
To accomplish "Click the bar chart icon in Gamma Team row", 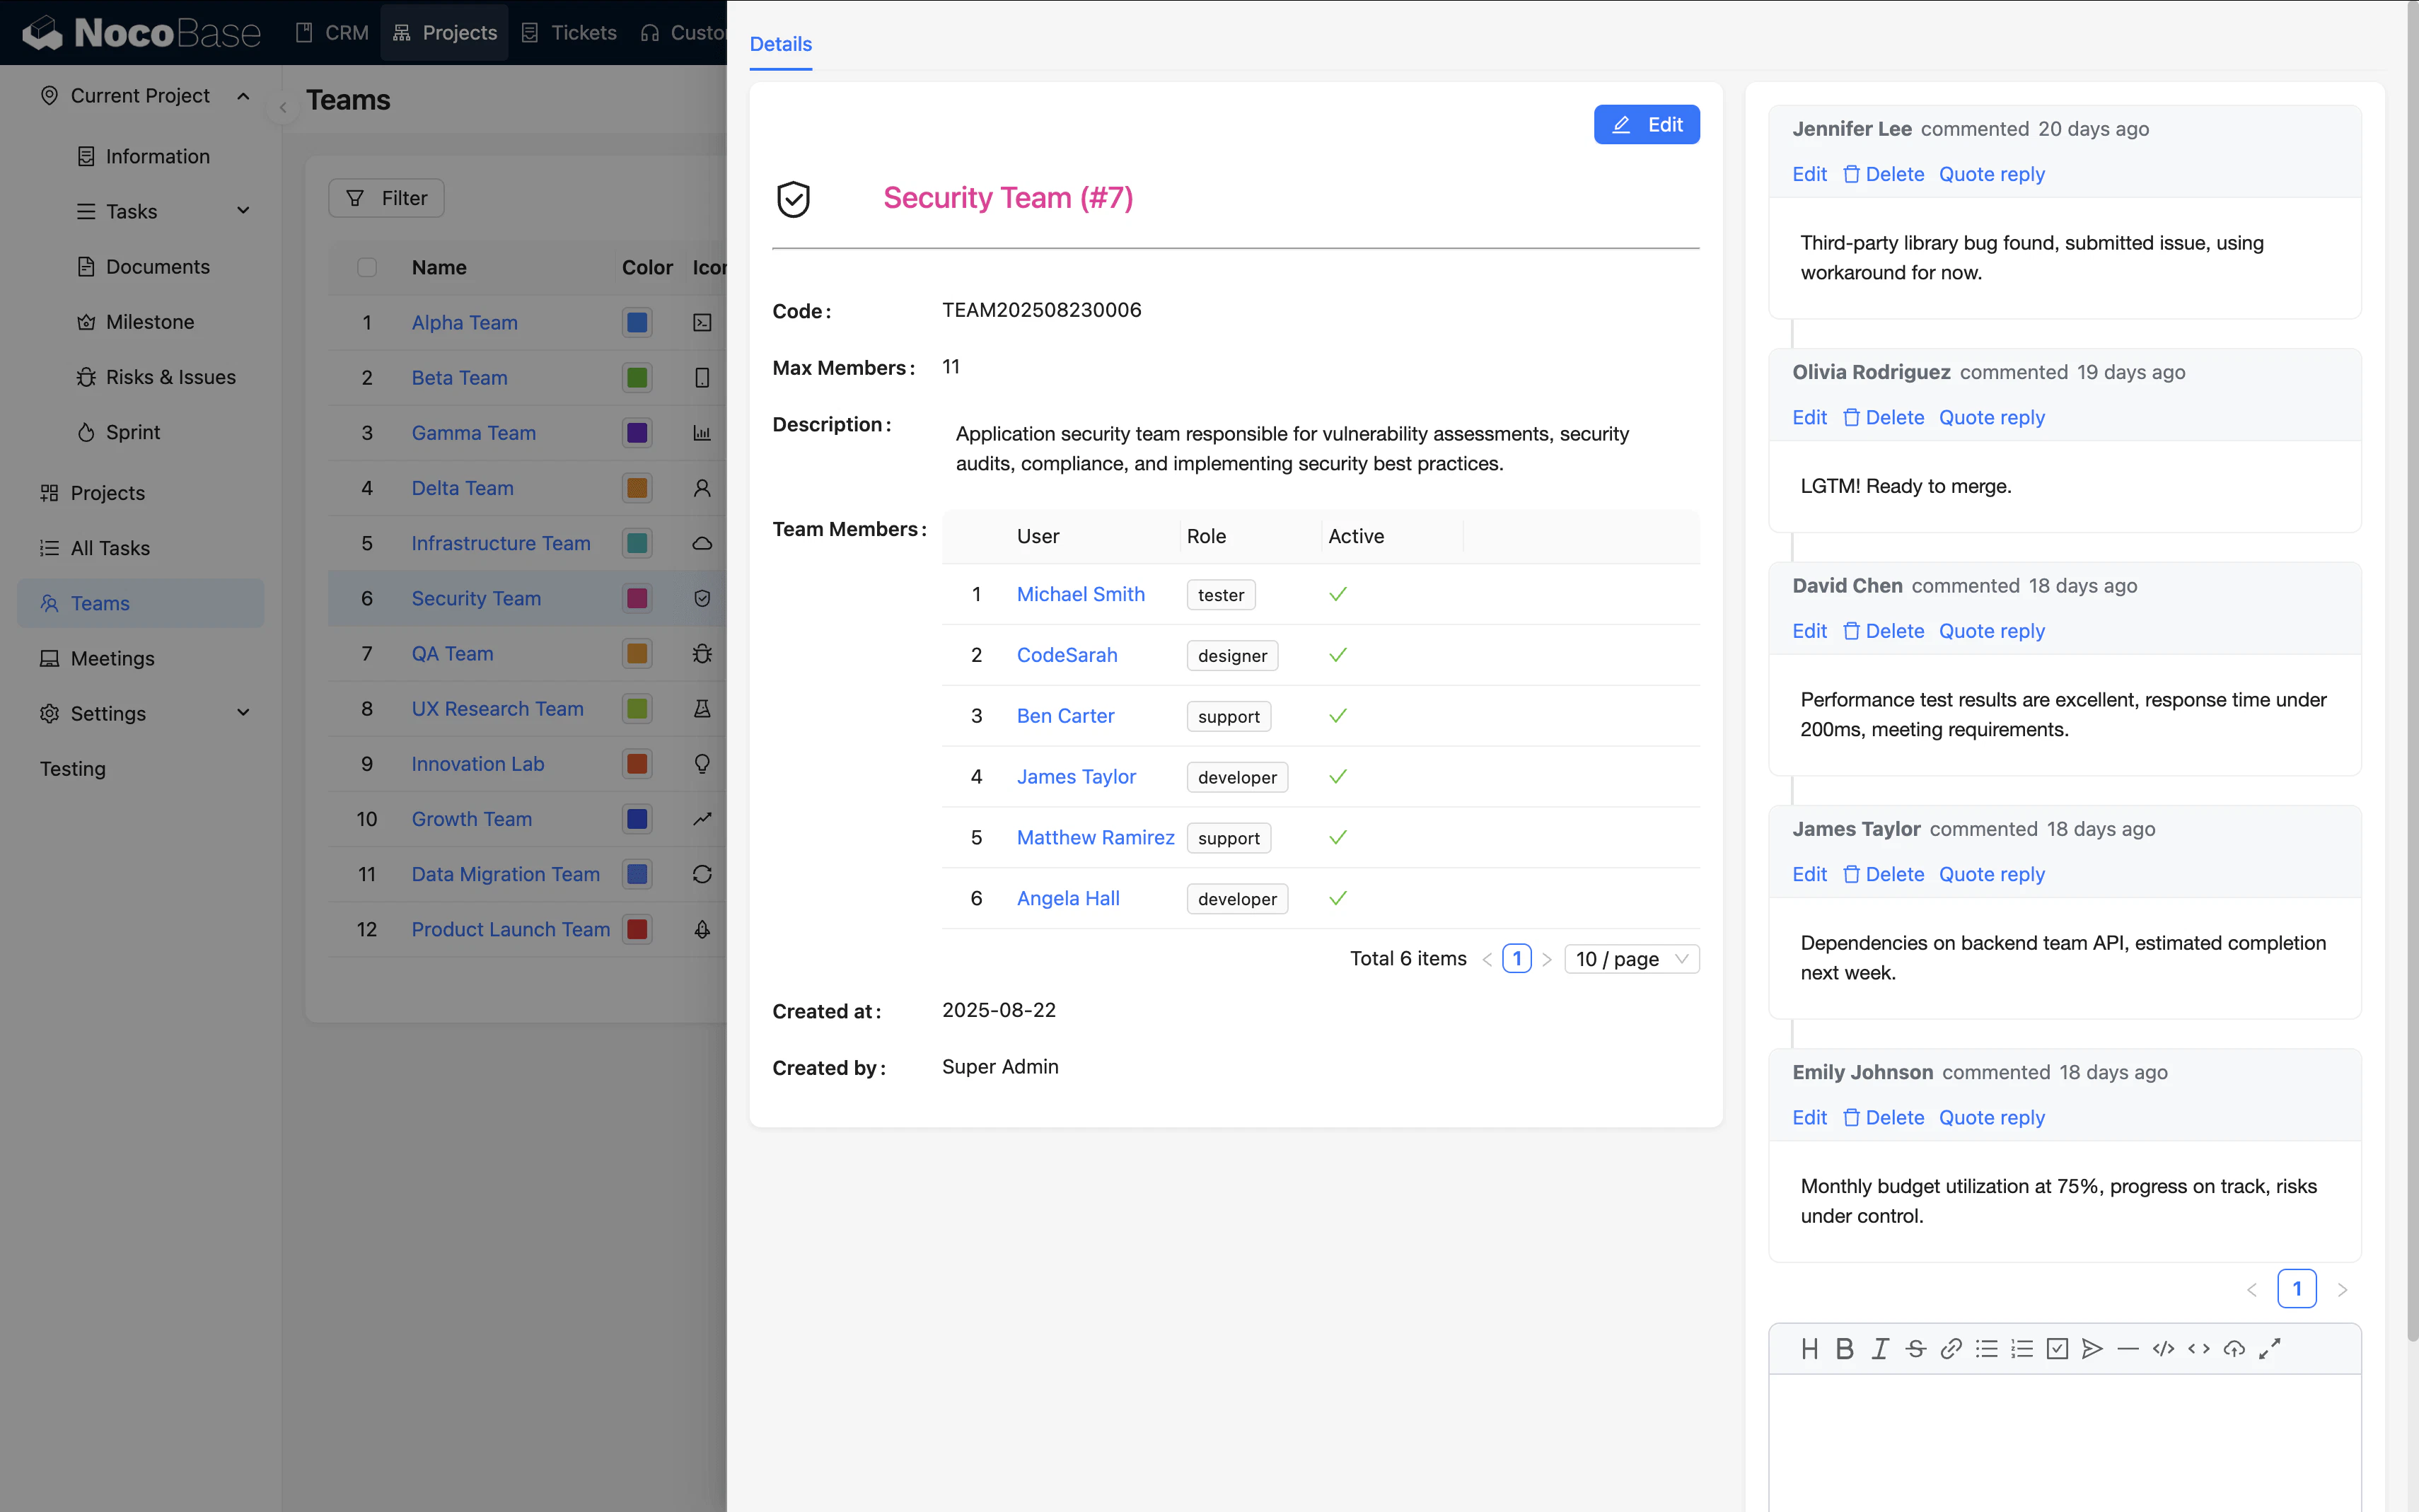I will click(702, 433).
